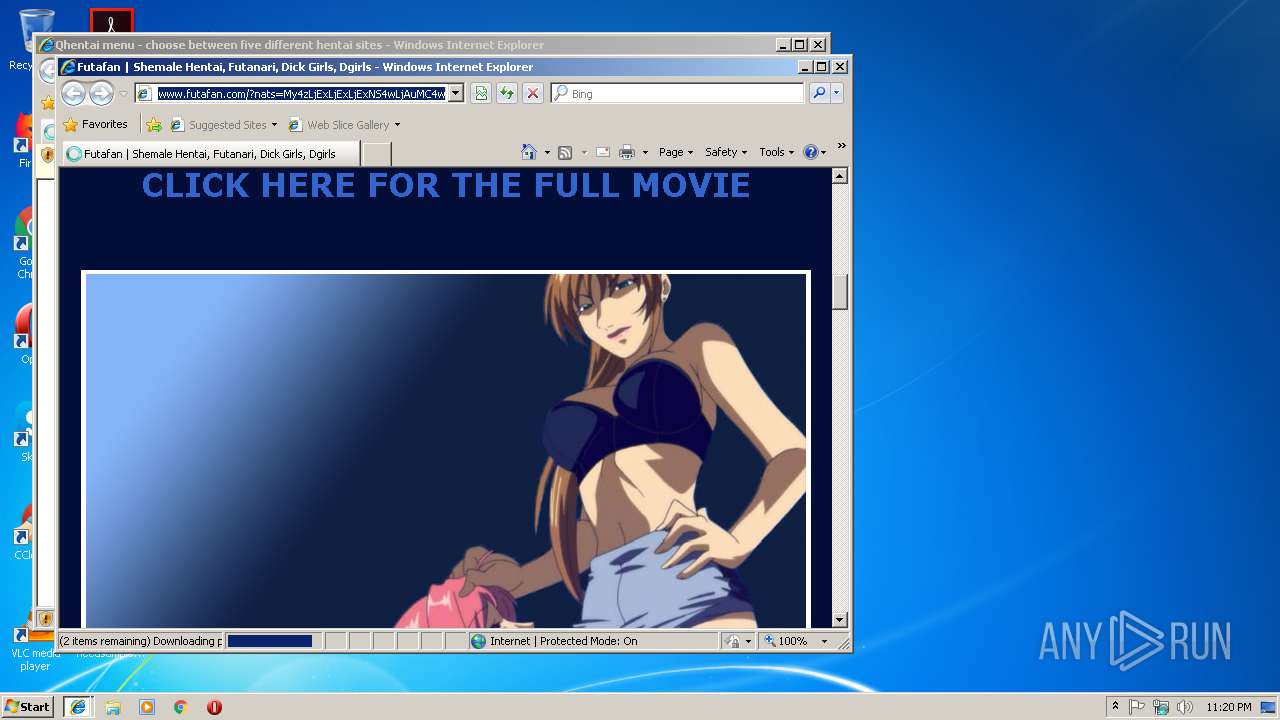This screenshot has width=1280, height=720.
Task: Open the recent pages dropdown beside Forward
Action: pyautogui.click(x=123, y=94)
